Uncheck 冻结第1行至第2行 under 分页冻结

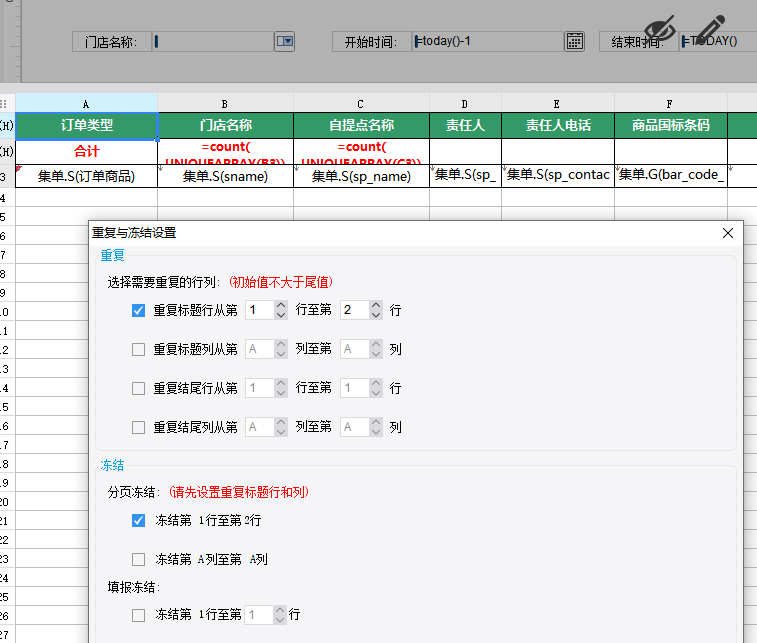click(139, 521)
